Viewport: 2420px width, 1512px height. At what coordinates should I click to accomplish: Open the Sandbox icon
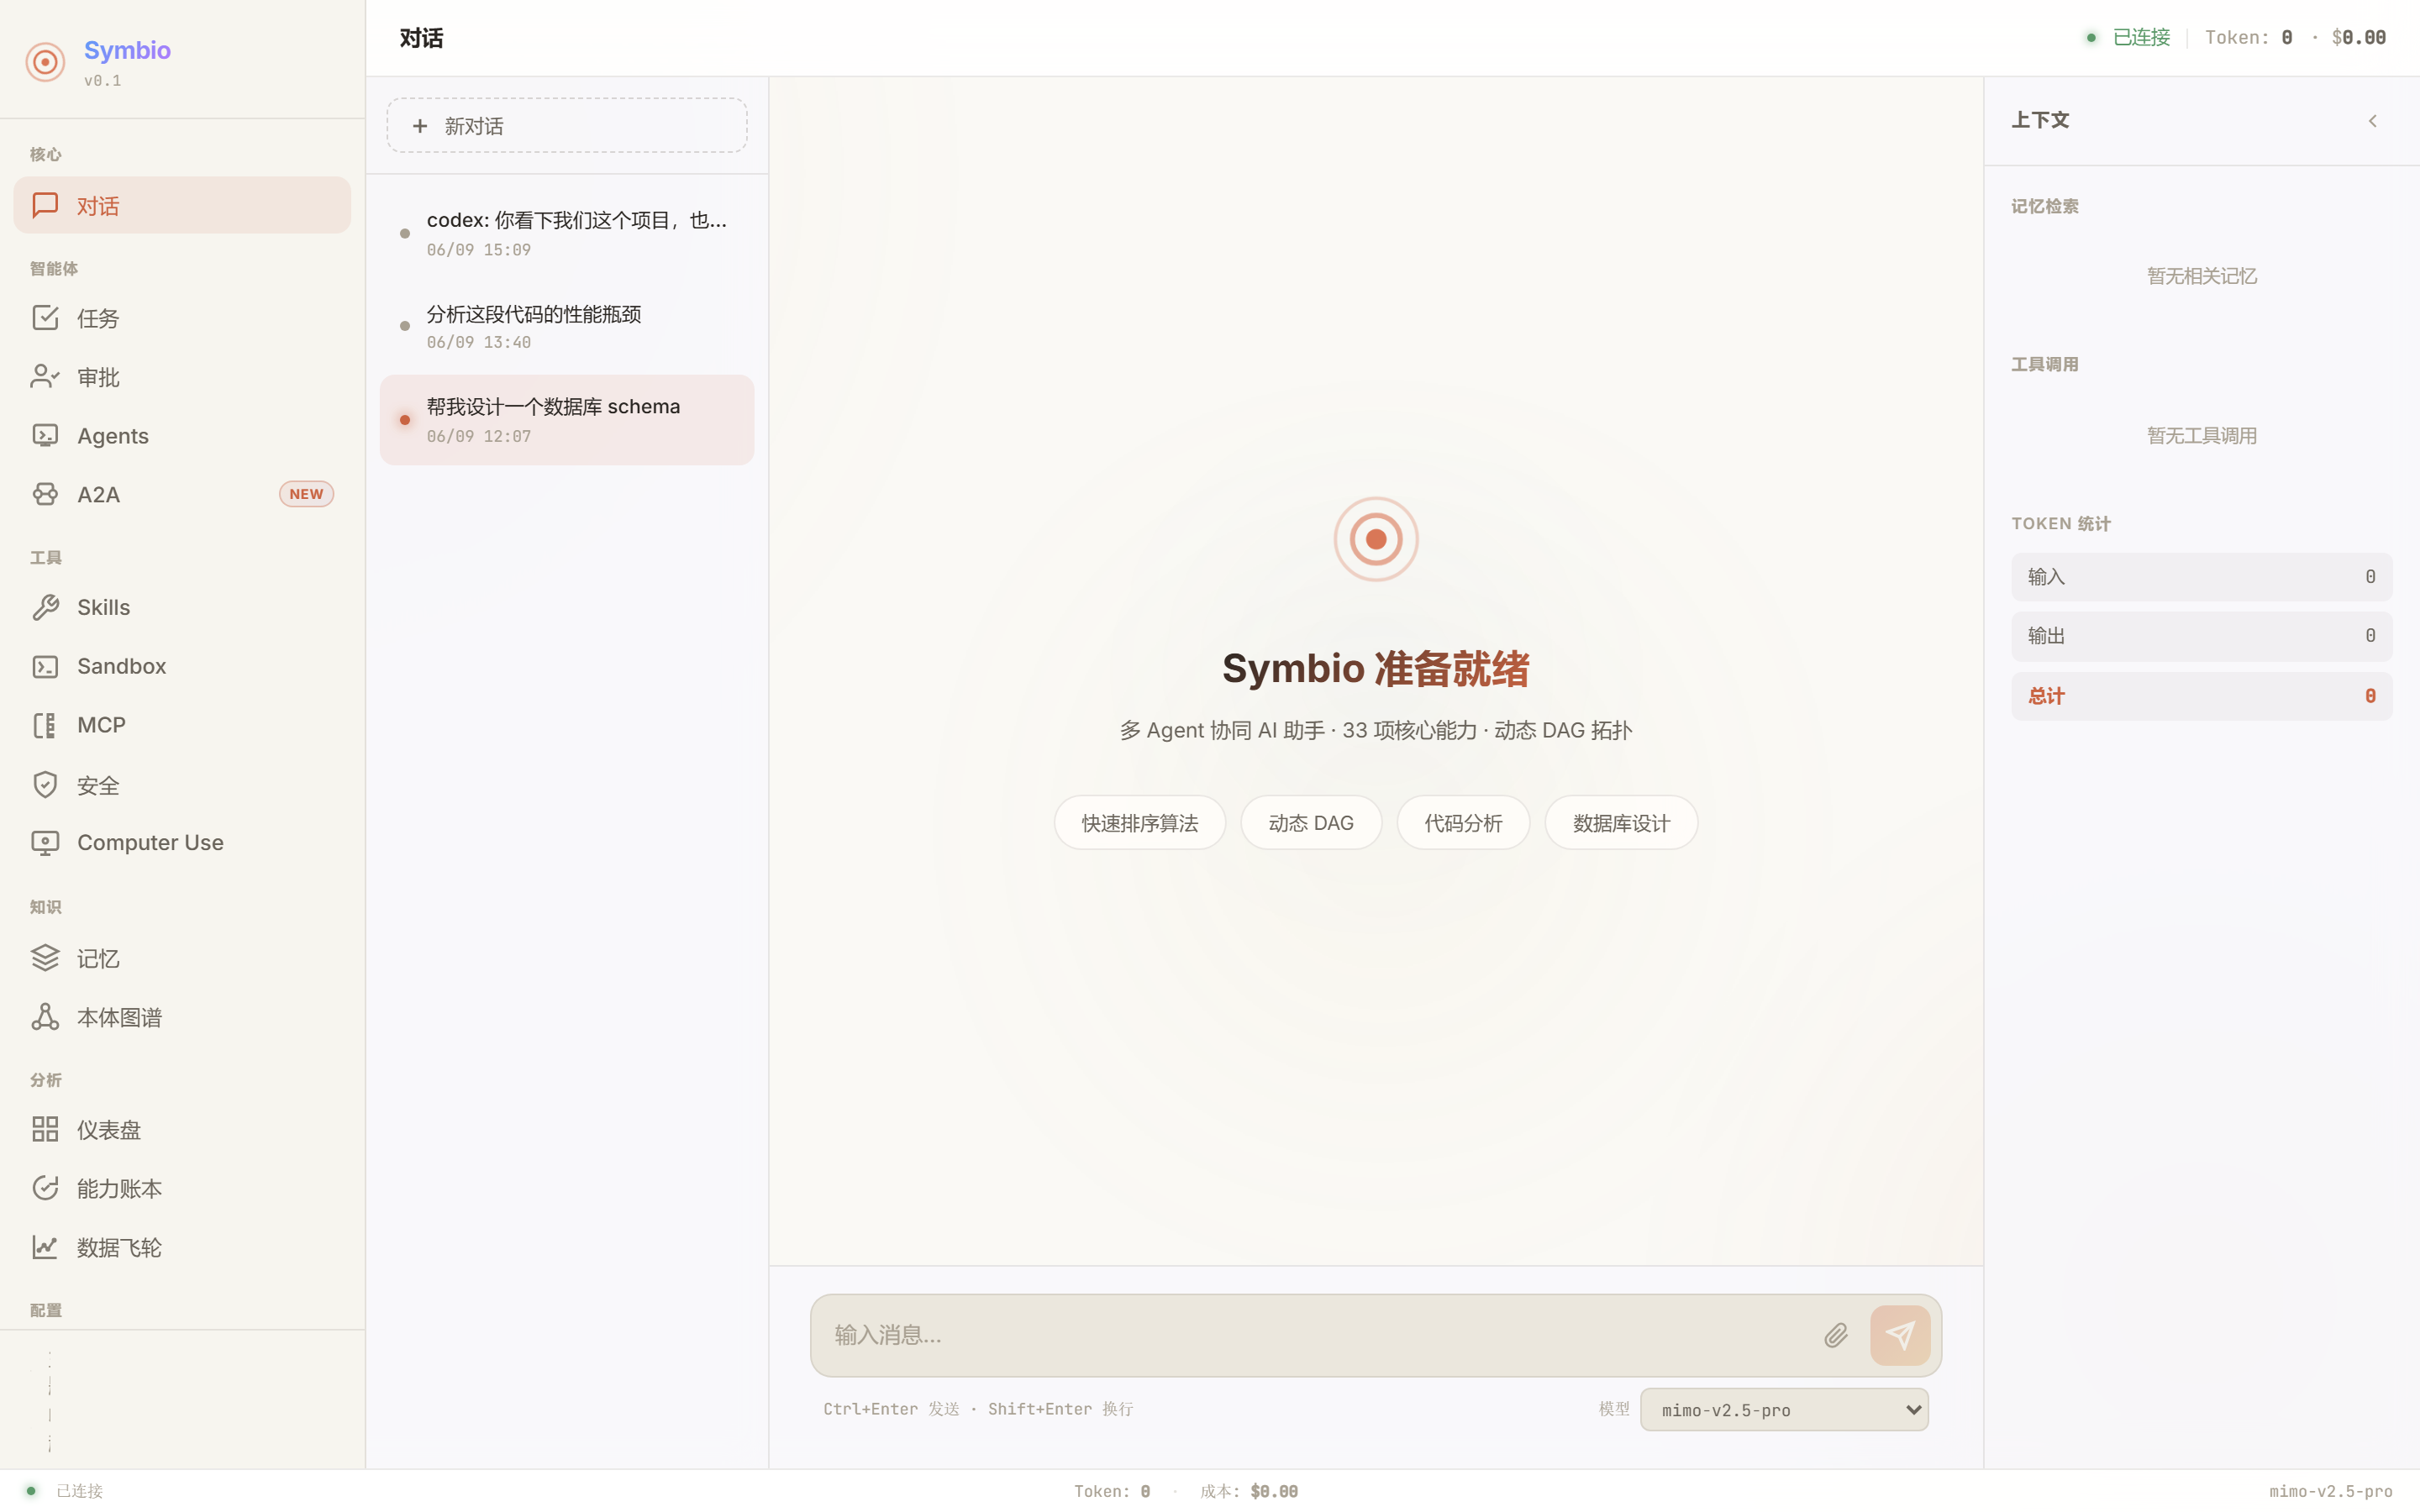(45, 666)
